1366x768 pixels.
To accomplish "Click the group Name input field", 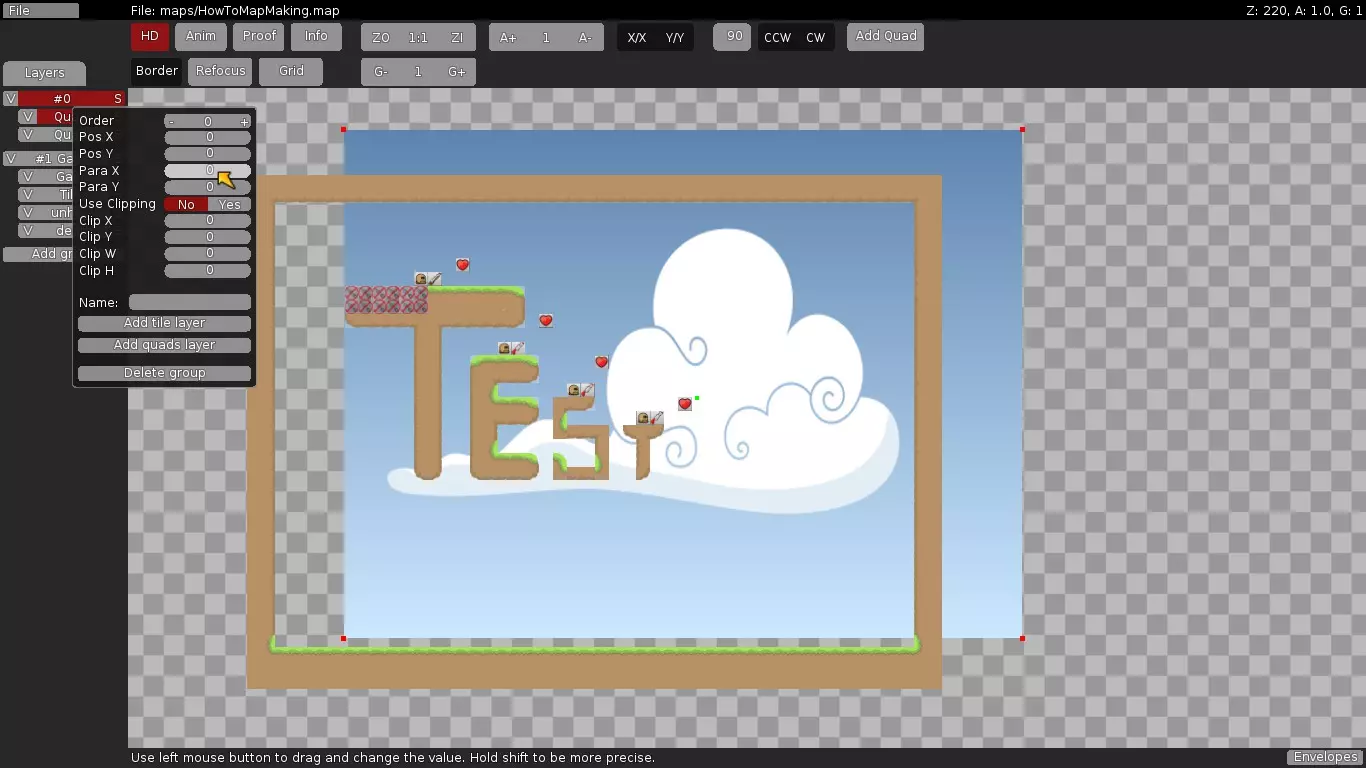I will click(x=190, y=302).
